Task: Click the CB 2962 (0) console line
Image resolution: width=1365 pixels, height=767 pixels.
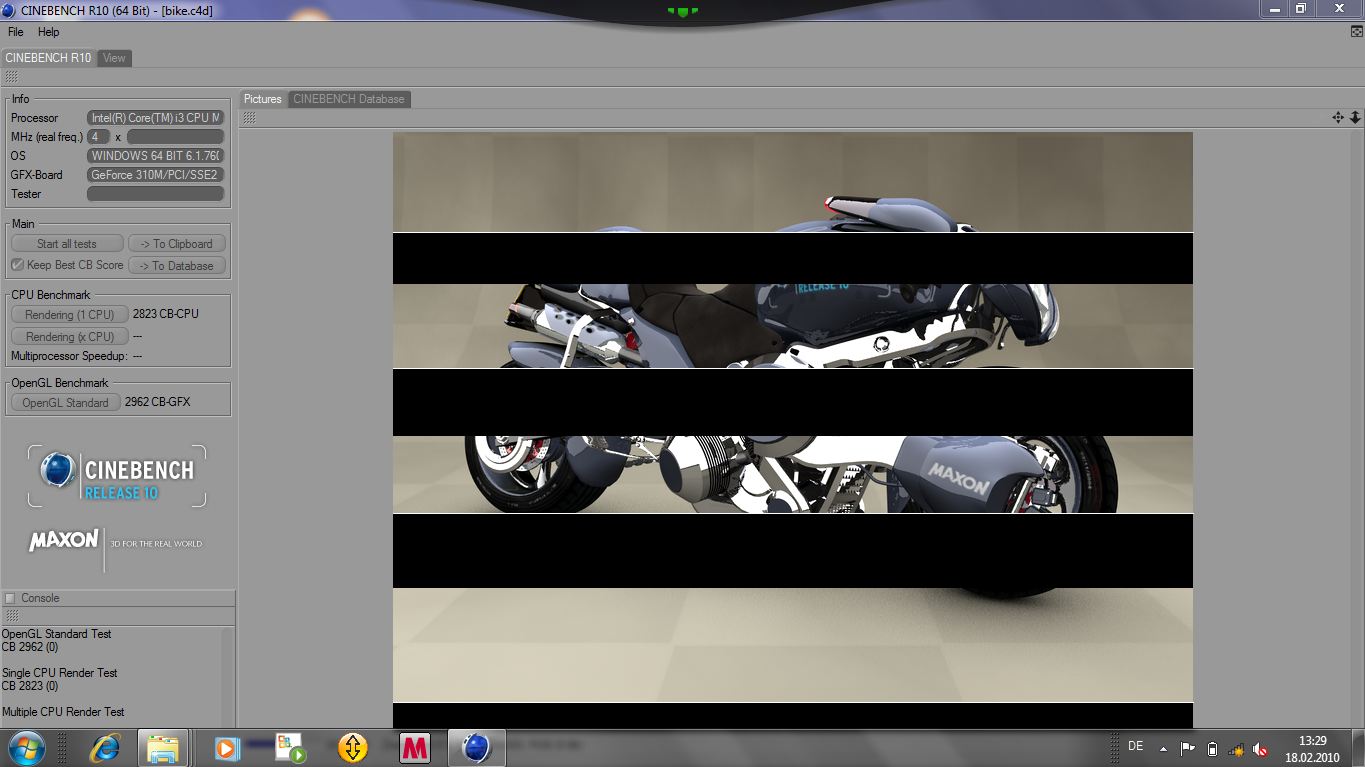Action: [30, 647]
